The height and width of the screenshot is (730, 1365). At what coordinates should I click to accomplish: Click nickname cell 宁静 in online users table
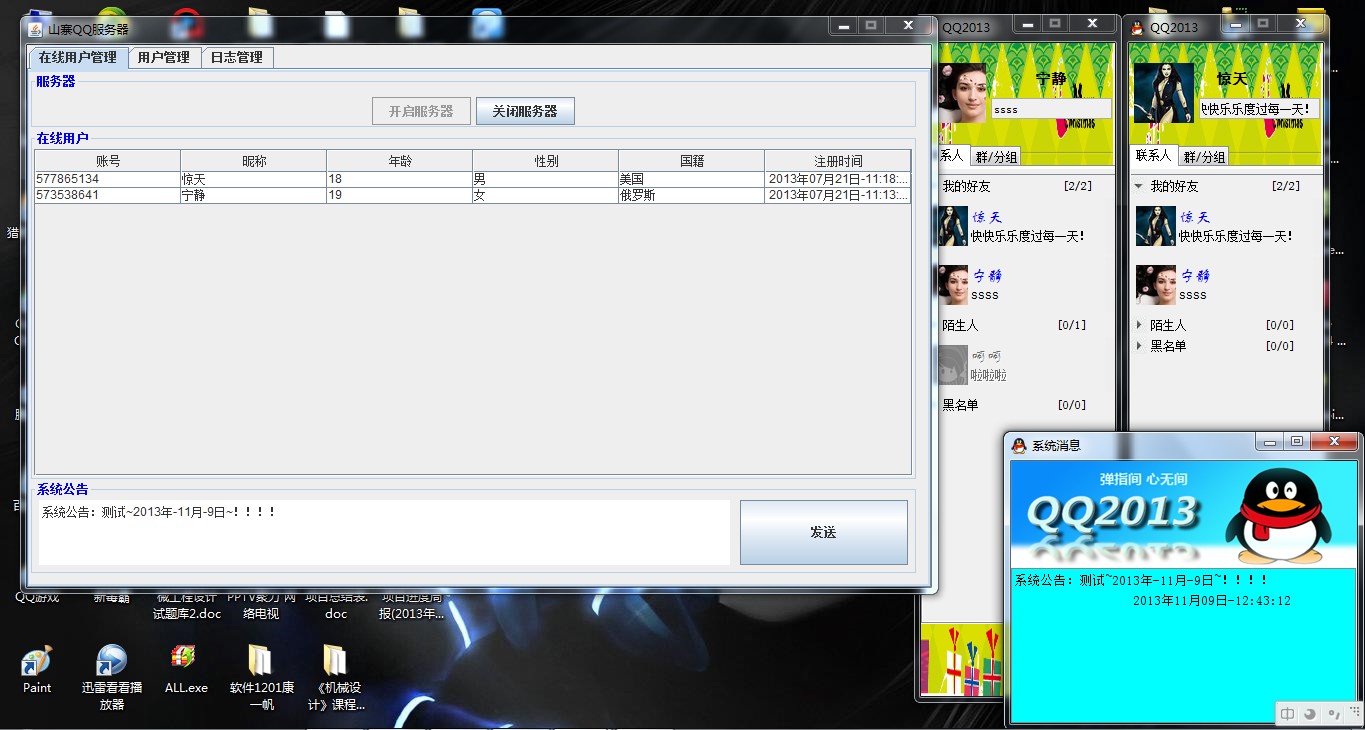click(x=254, y=195)
